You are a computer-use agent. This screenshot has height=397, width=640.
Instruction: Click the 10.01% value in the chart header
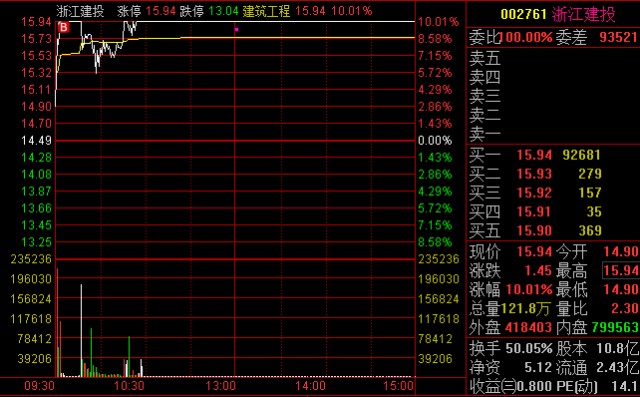[352, 11]
